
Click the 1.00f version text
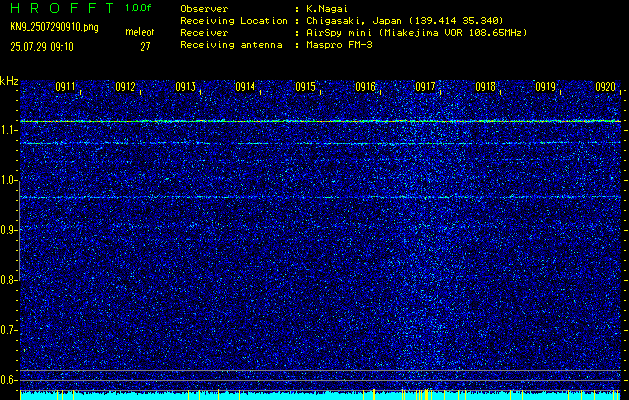click(x=138, y=8)
